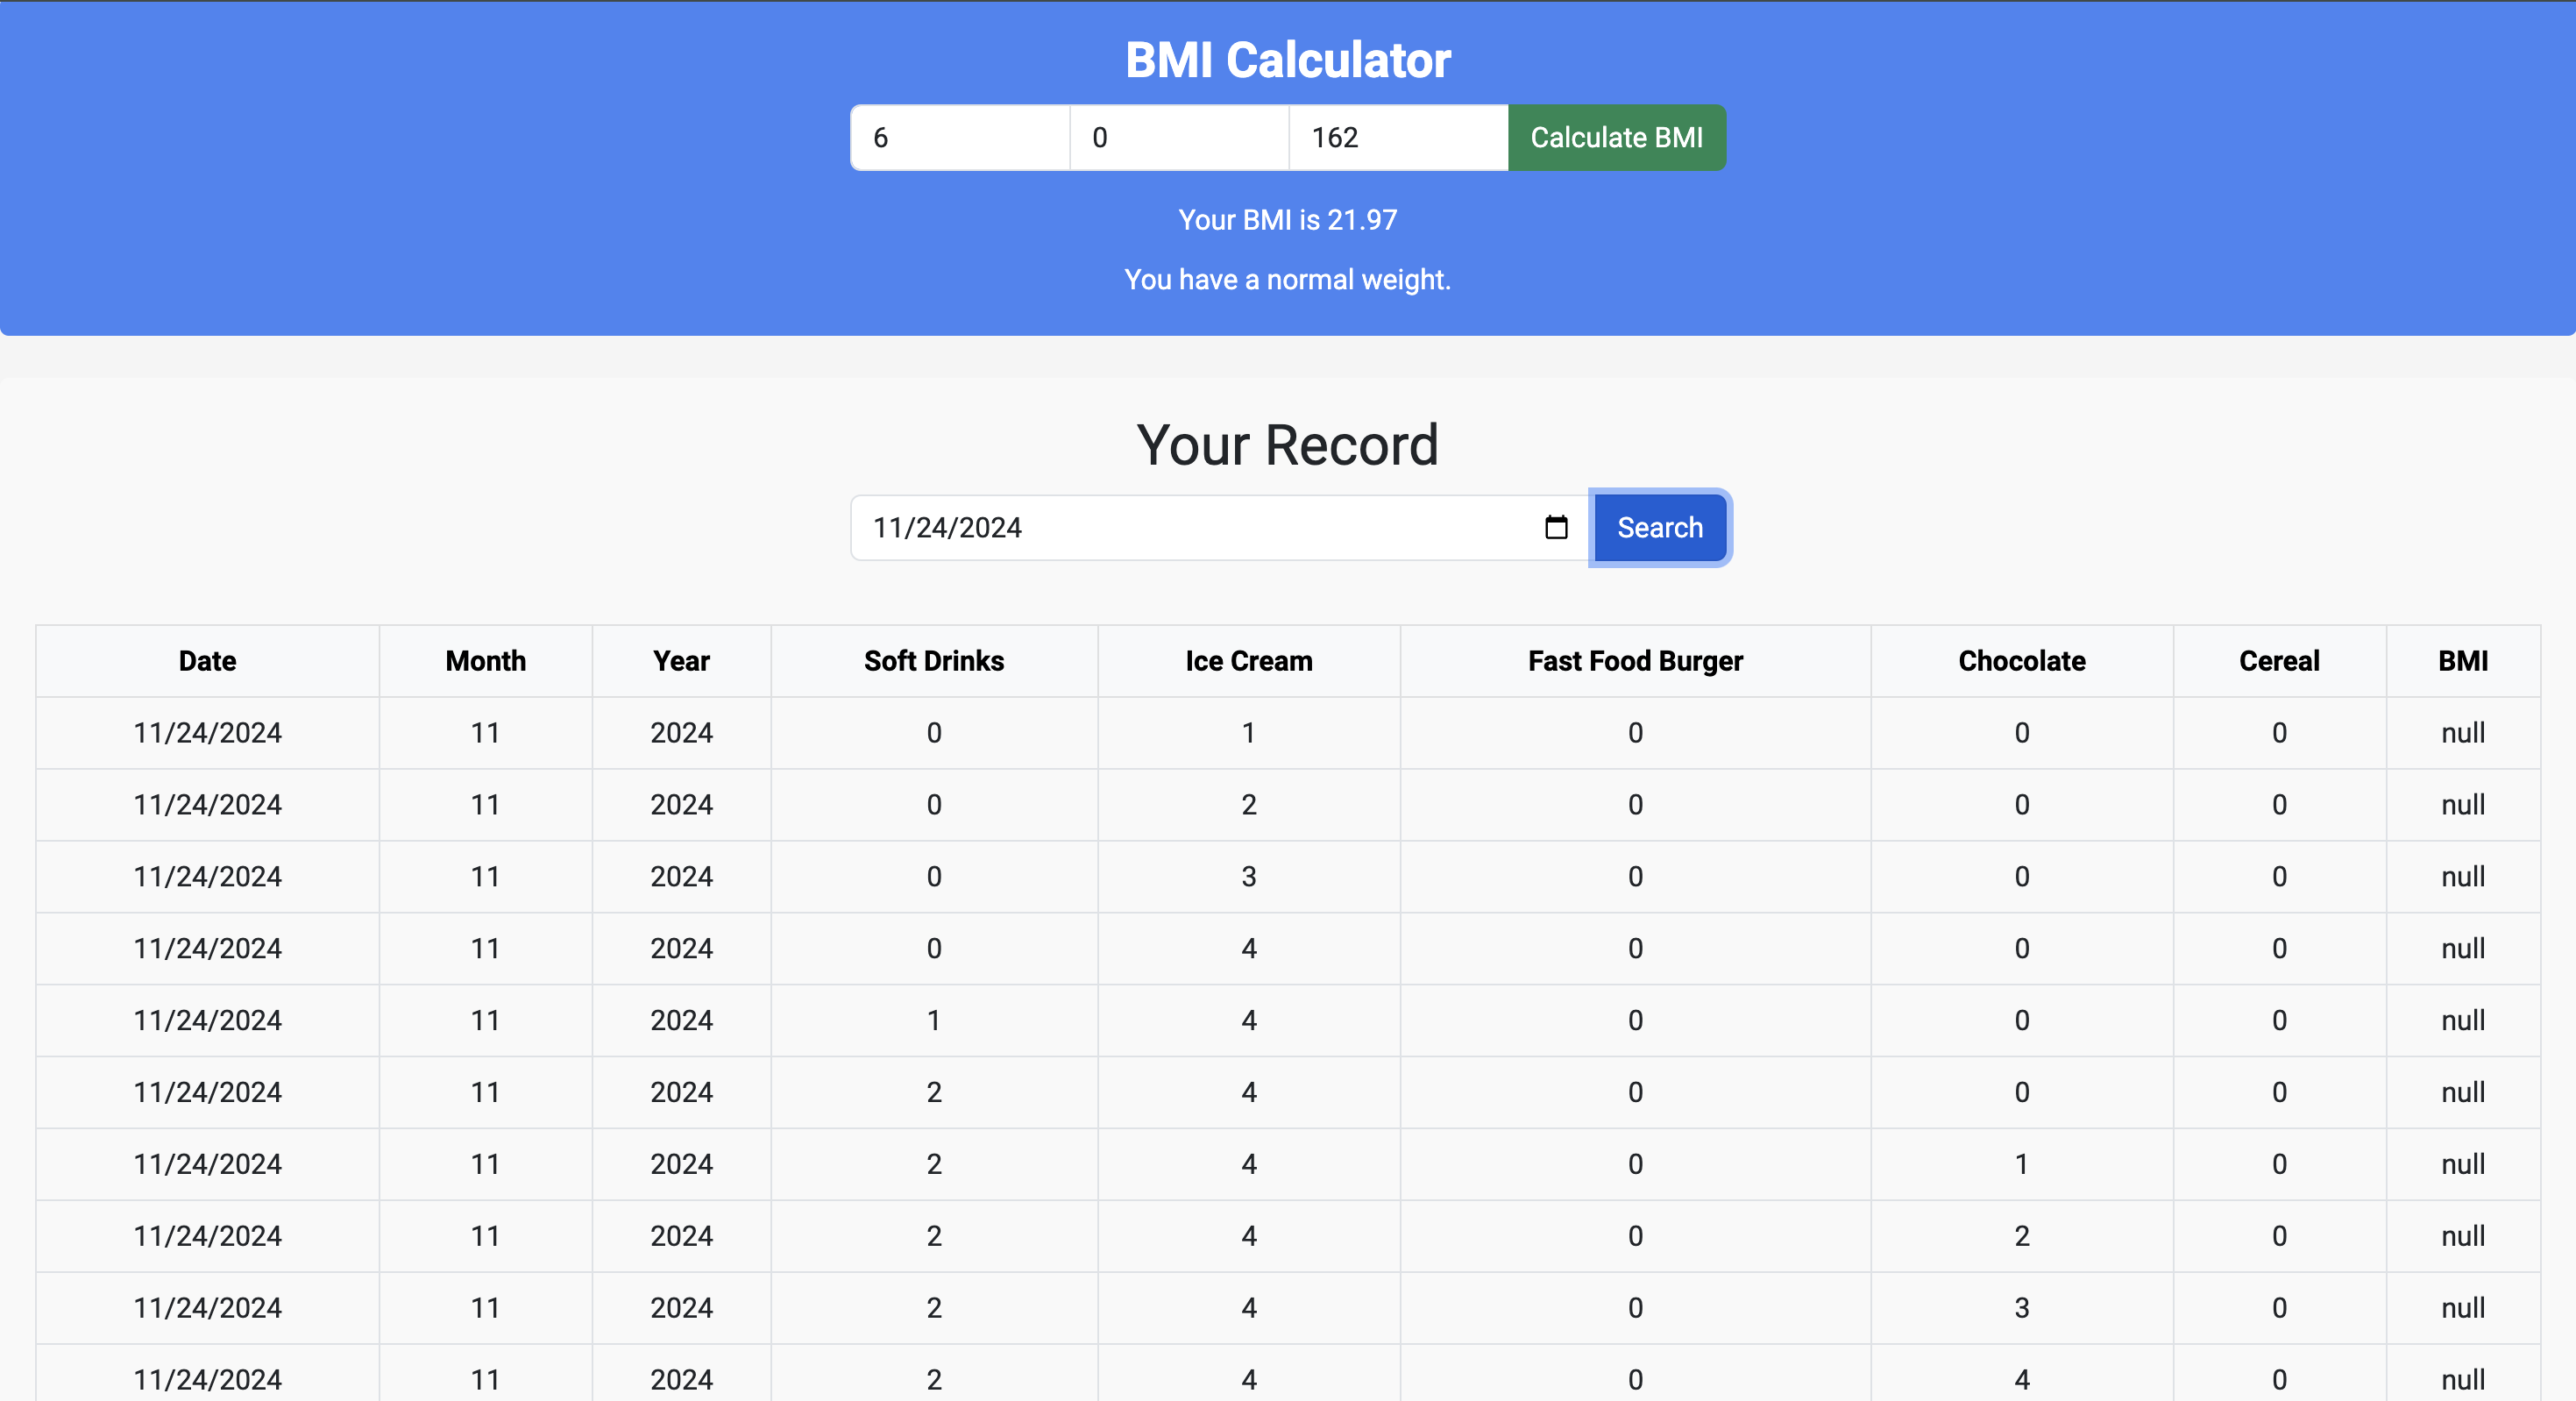This screenshot has height=1401, width=2576.
Task: Click the Cereal column header
Action: [2278, 661]
